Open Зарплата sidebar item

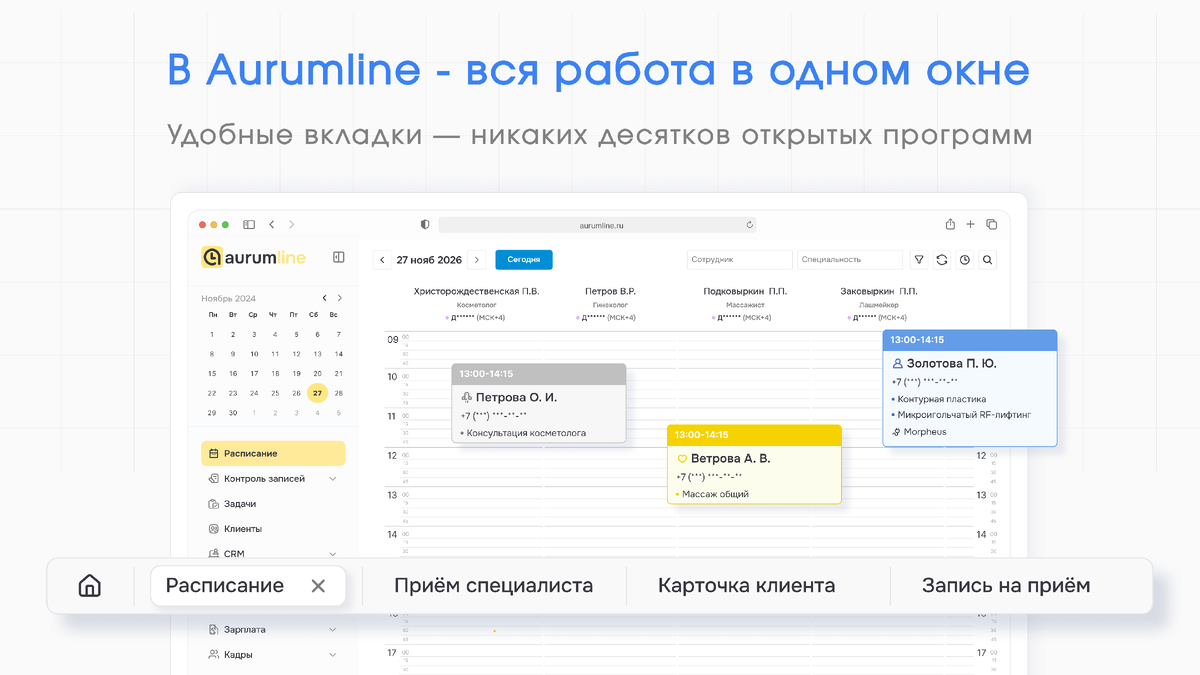(x=245, y=630)
